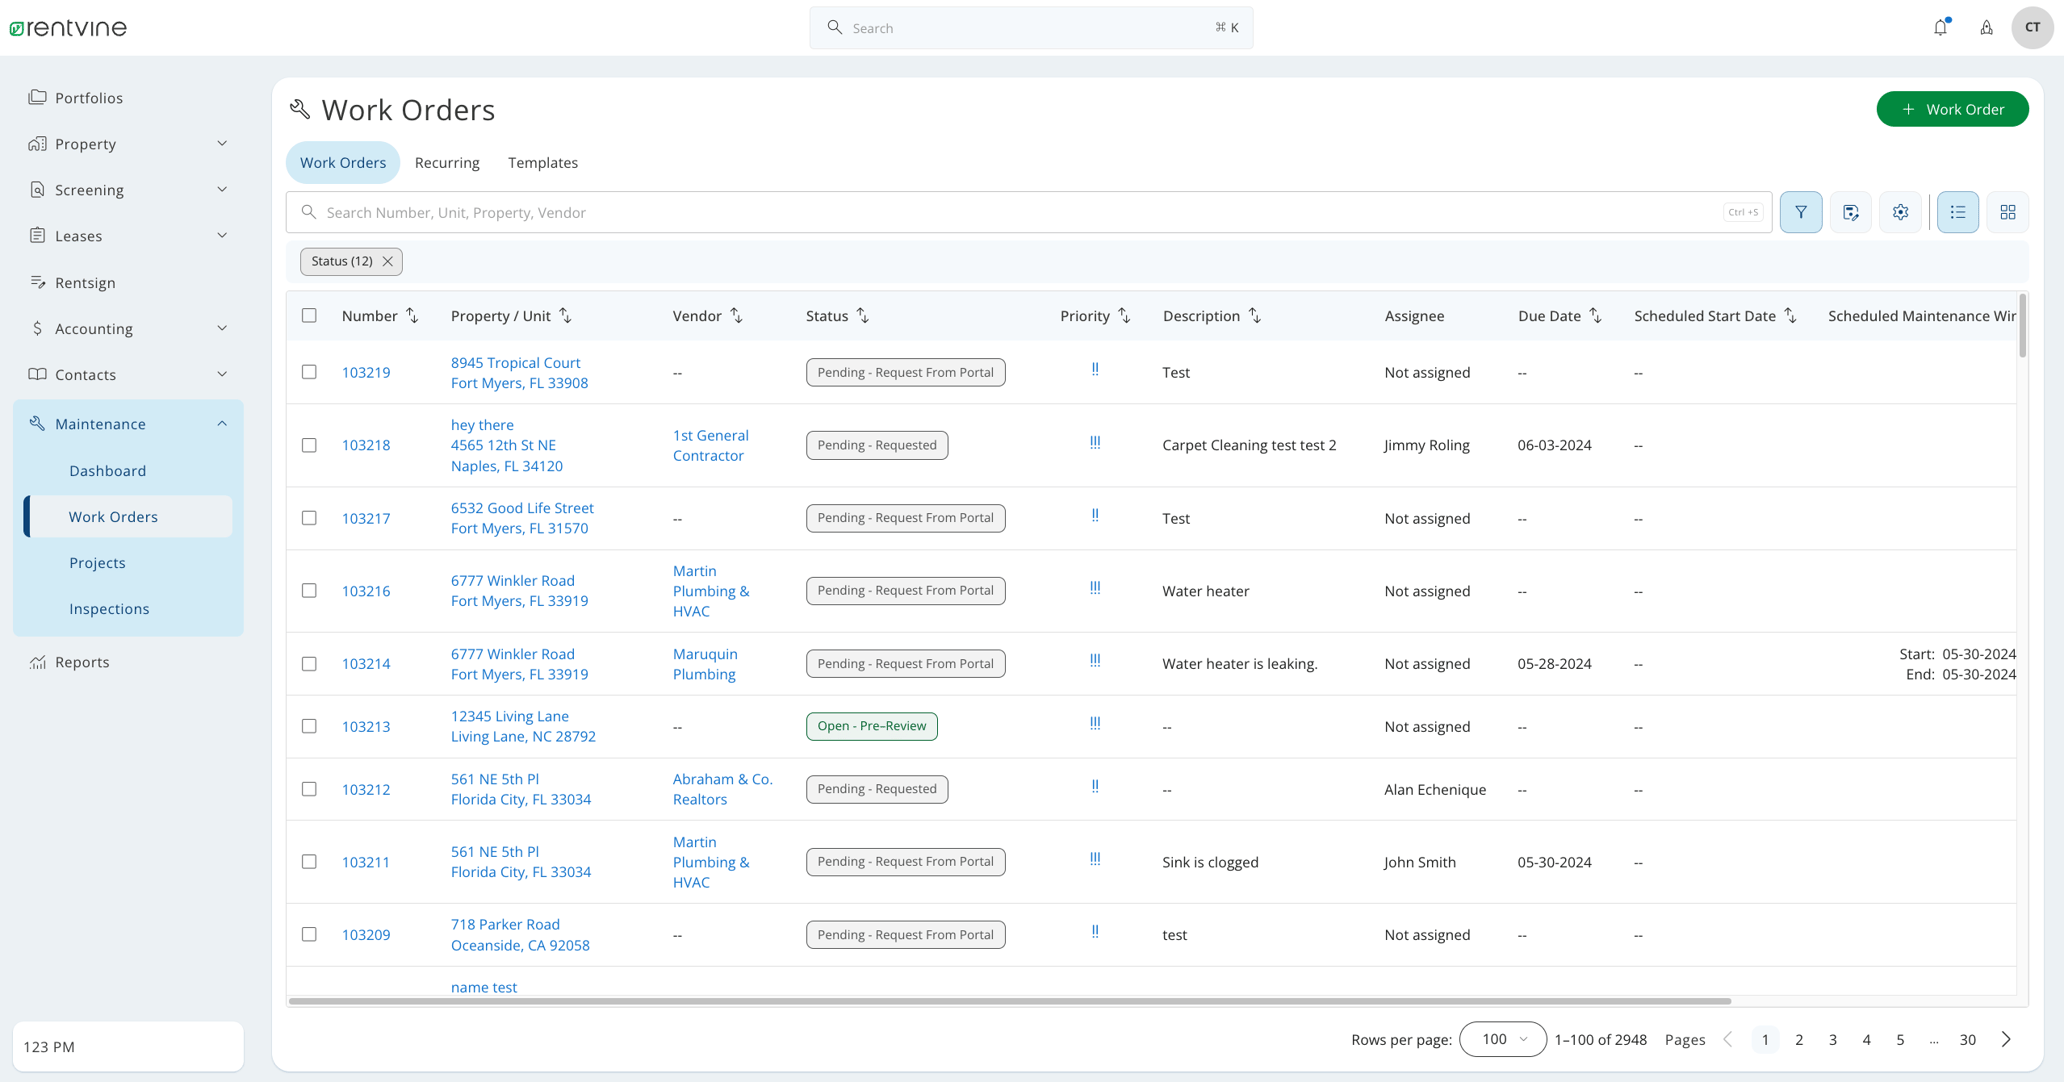2064x1082 pixels.
Task: Select Maintenance in the sidebar
Action: pos(99,423)
